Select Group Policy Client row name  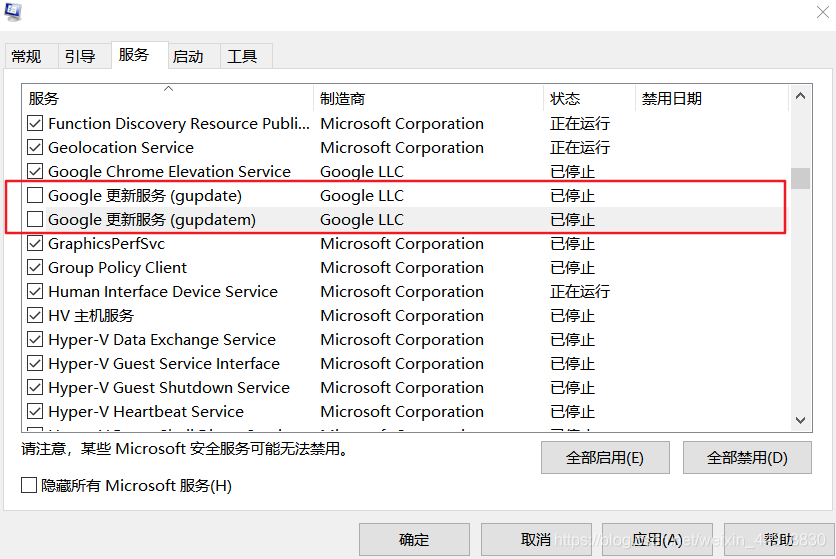pyautogui.click(x=118, y=268)
